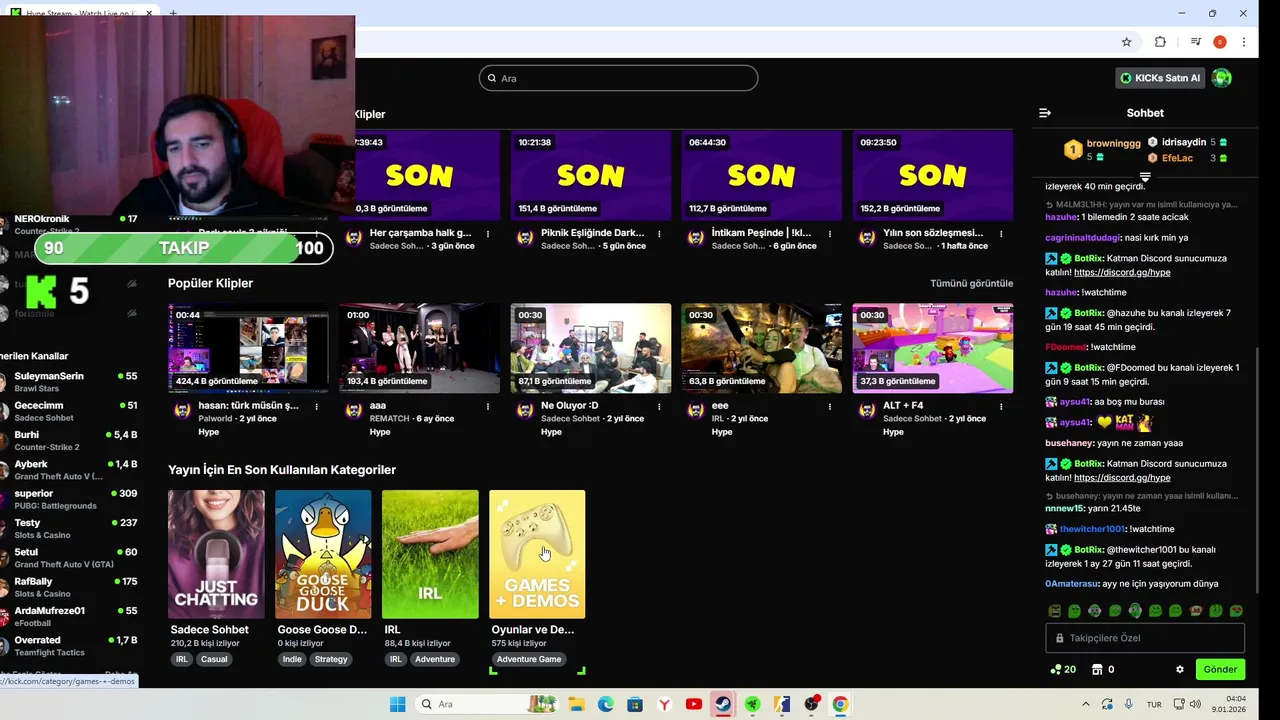Play the 'aaa' REMATCH clip thumbnail

[419, 348]
